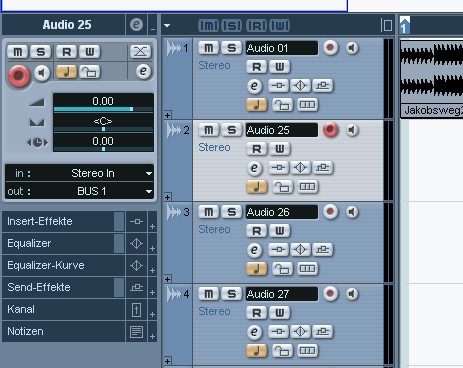463x368 pixels.
Task: Solo the Audio 27 track
Action: point(231,294)
